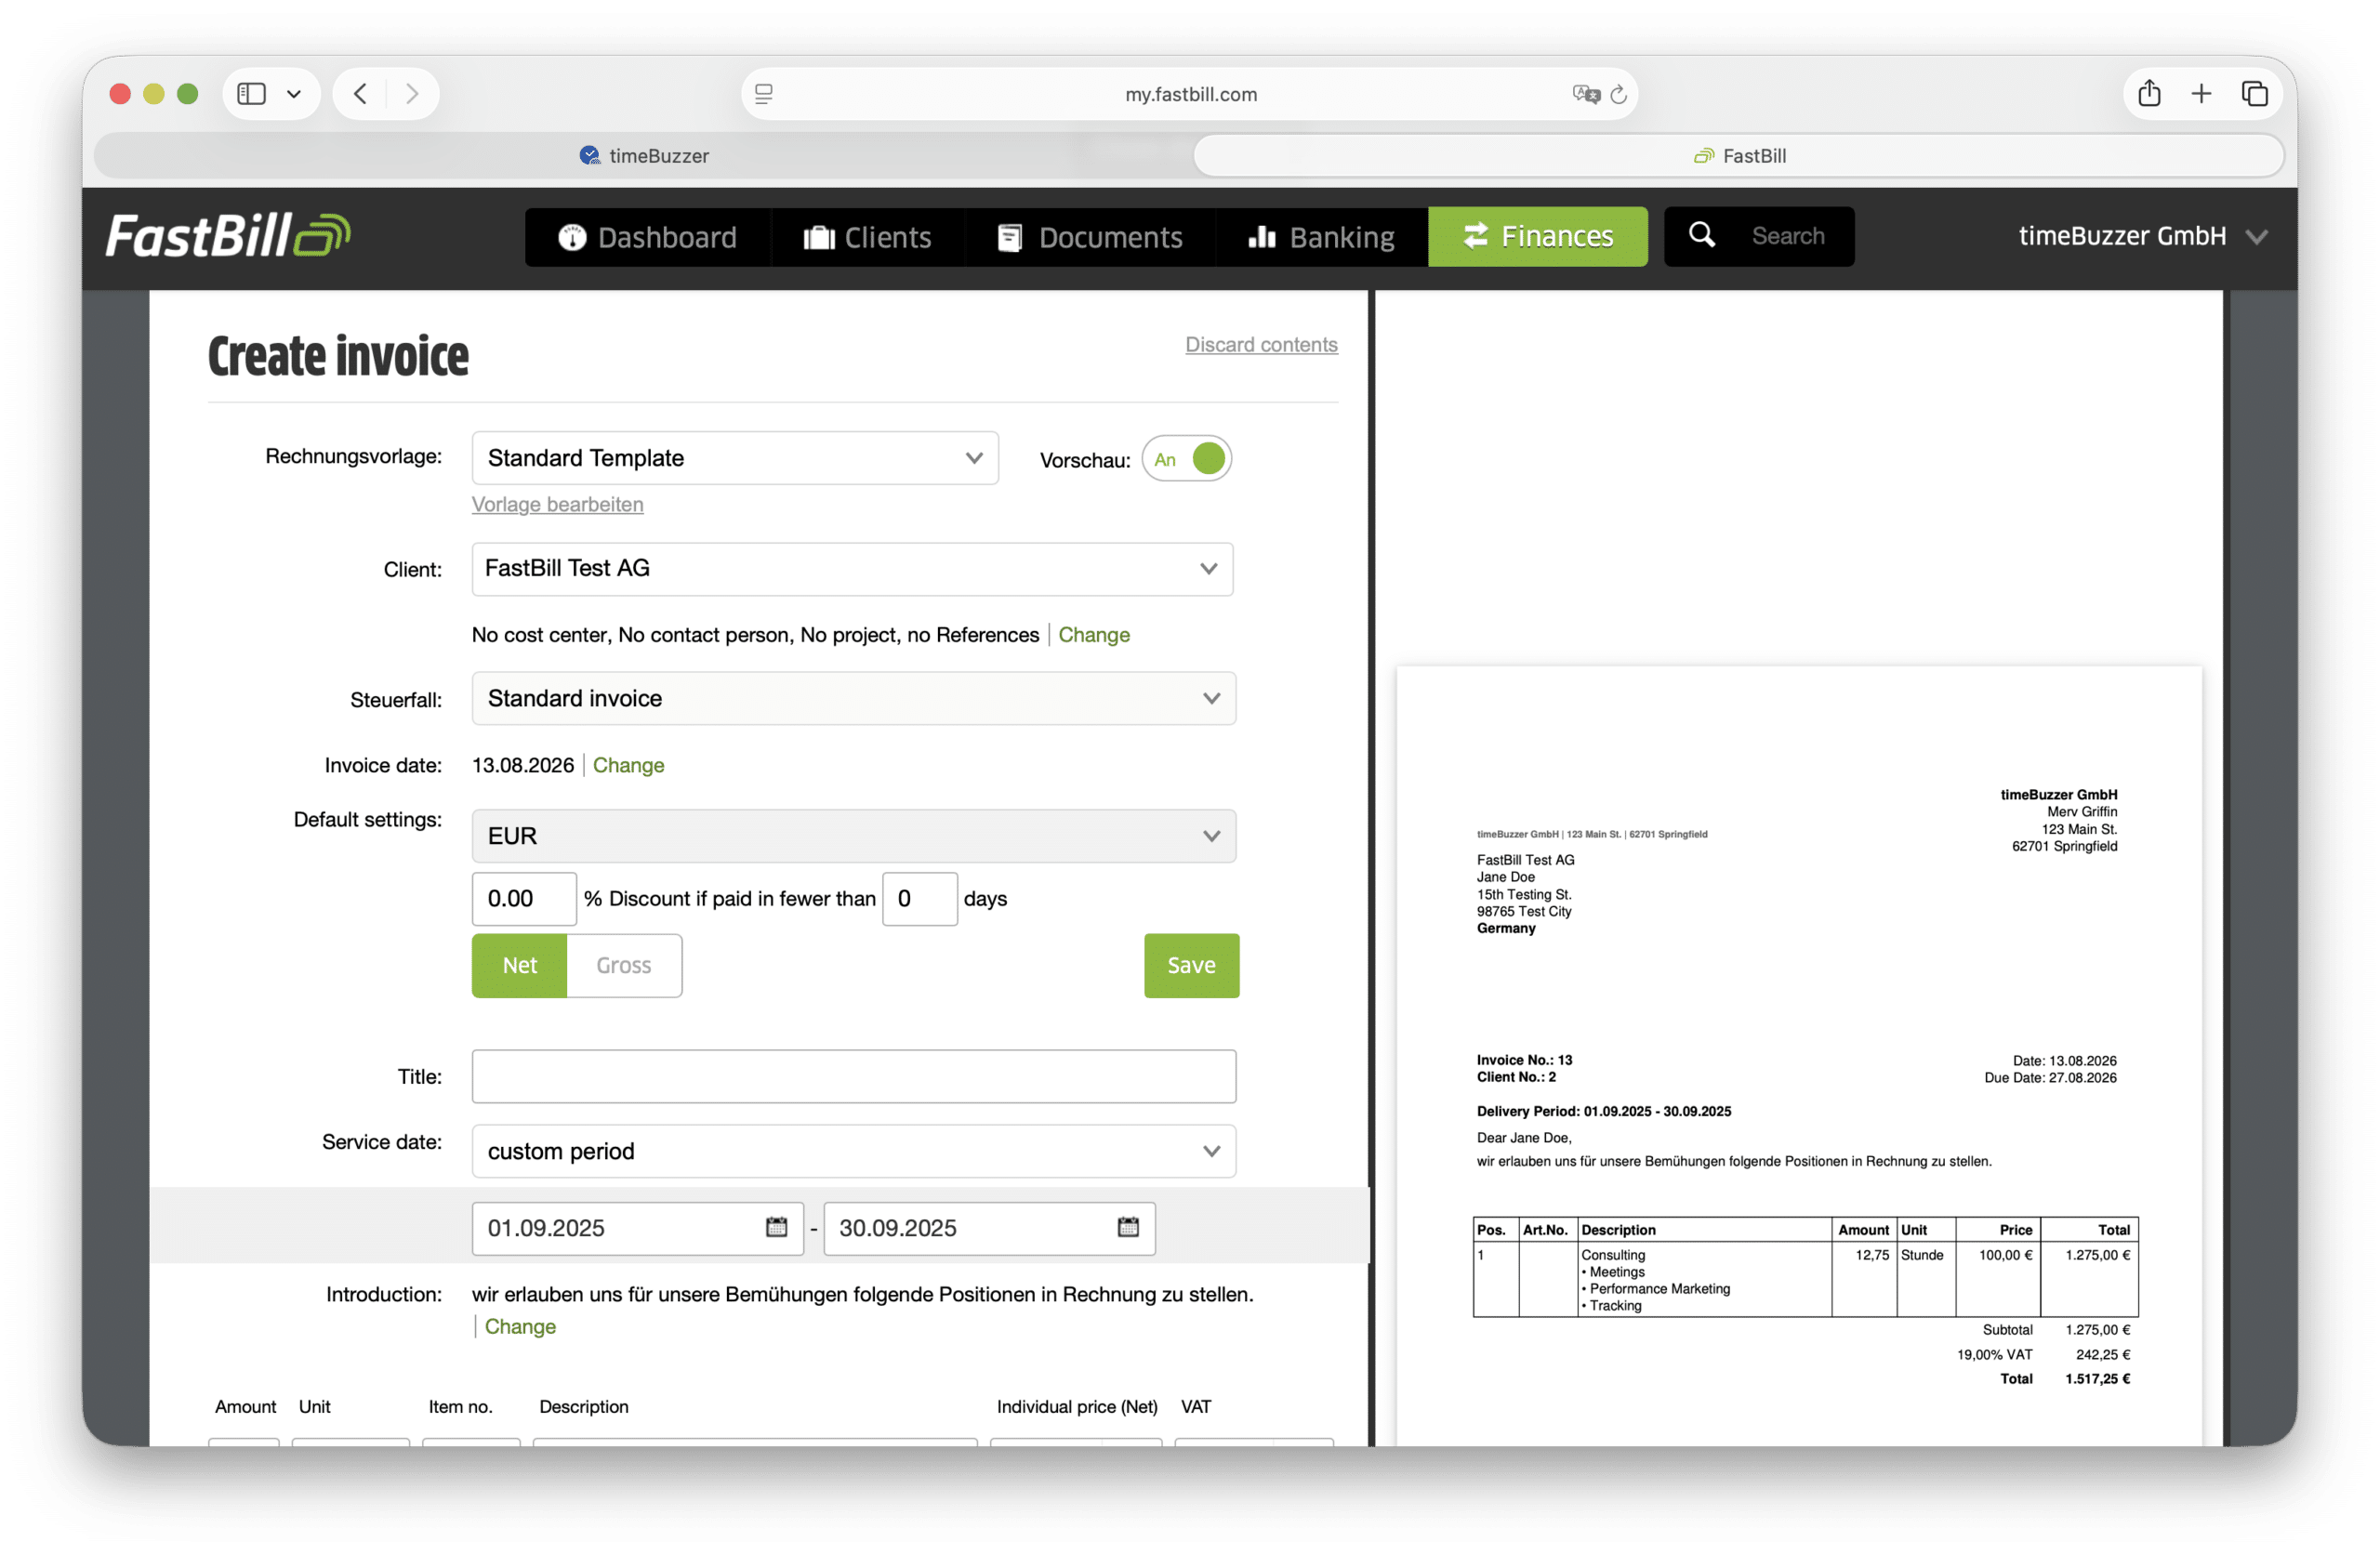The width and height of the screenshot is (2380, 1555).
Task: Open the Client dropdown FastBill Test AG
Action: click(852, 569)
